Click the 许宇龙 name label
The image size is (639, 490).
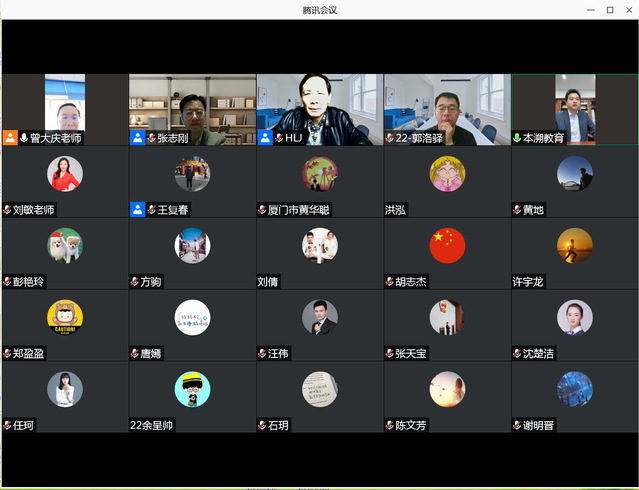(528, 282)
